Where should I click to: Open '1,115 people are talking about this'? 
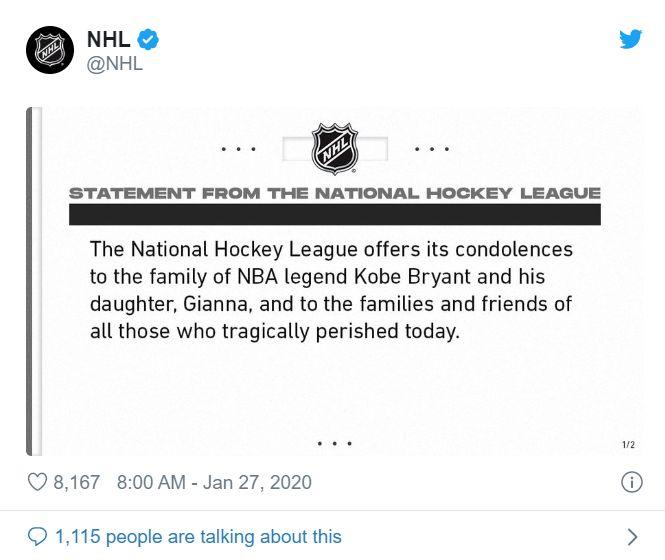point(198,537)
